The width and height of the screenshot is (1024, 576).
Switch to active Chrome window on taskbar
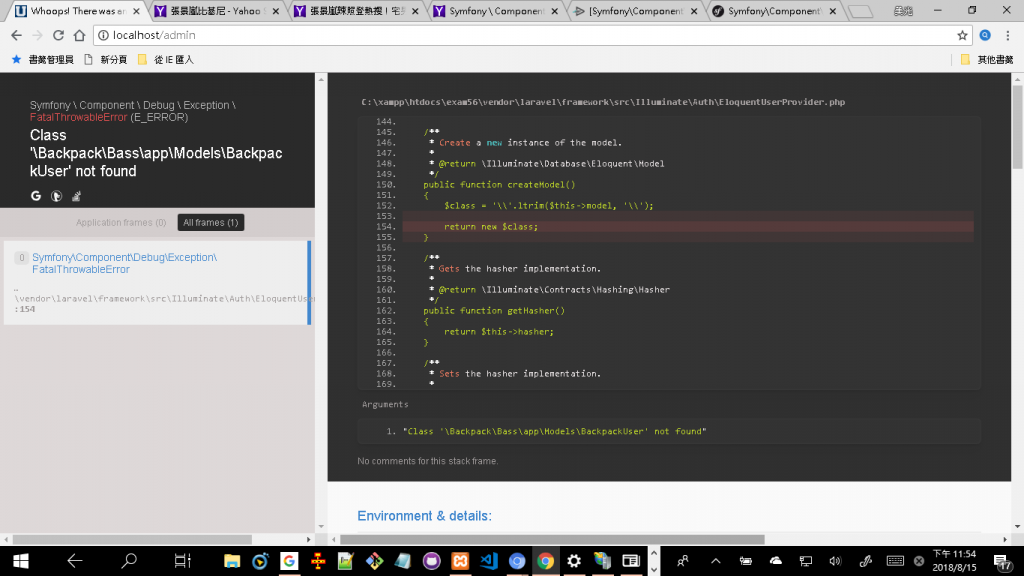coord(545,561)
